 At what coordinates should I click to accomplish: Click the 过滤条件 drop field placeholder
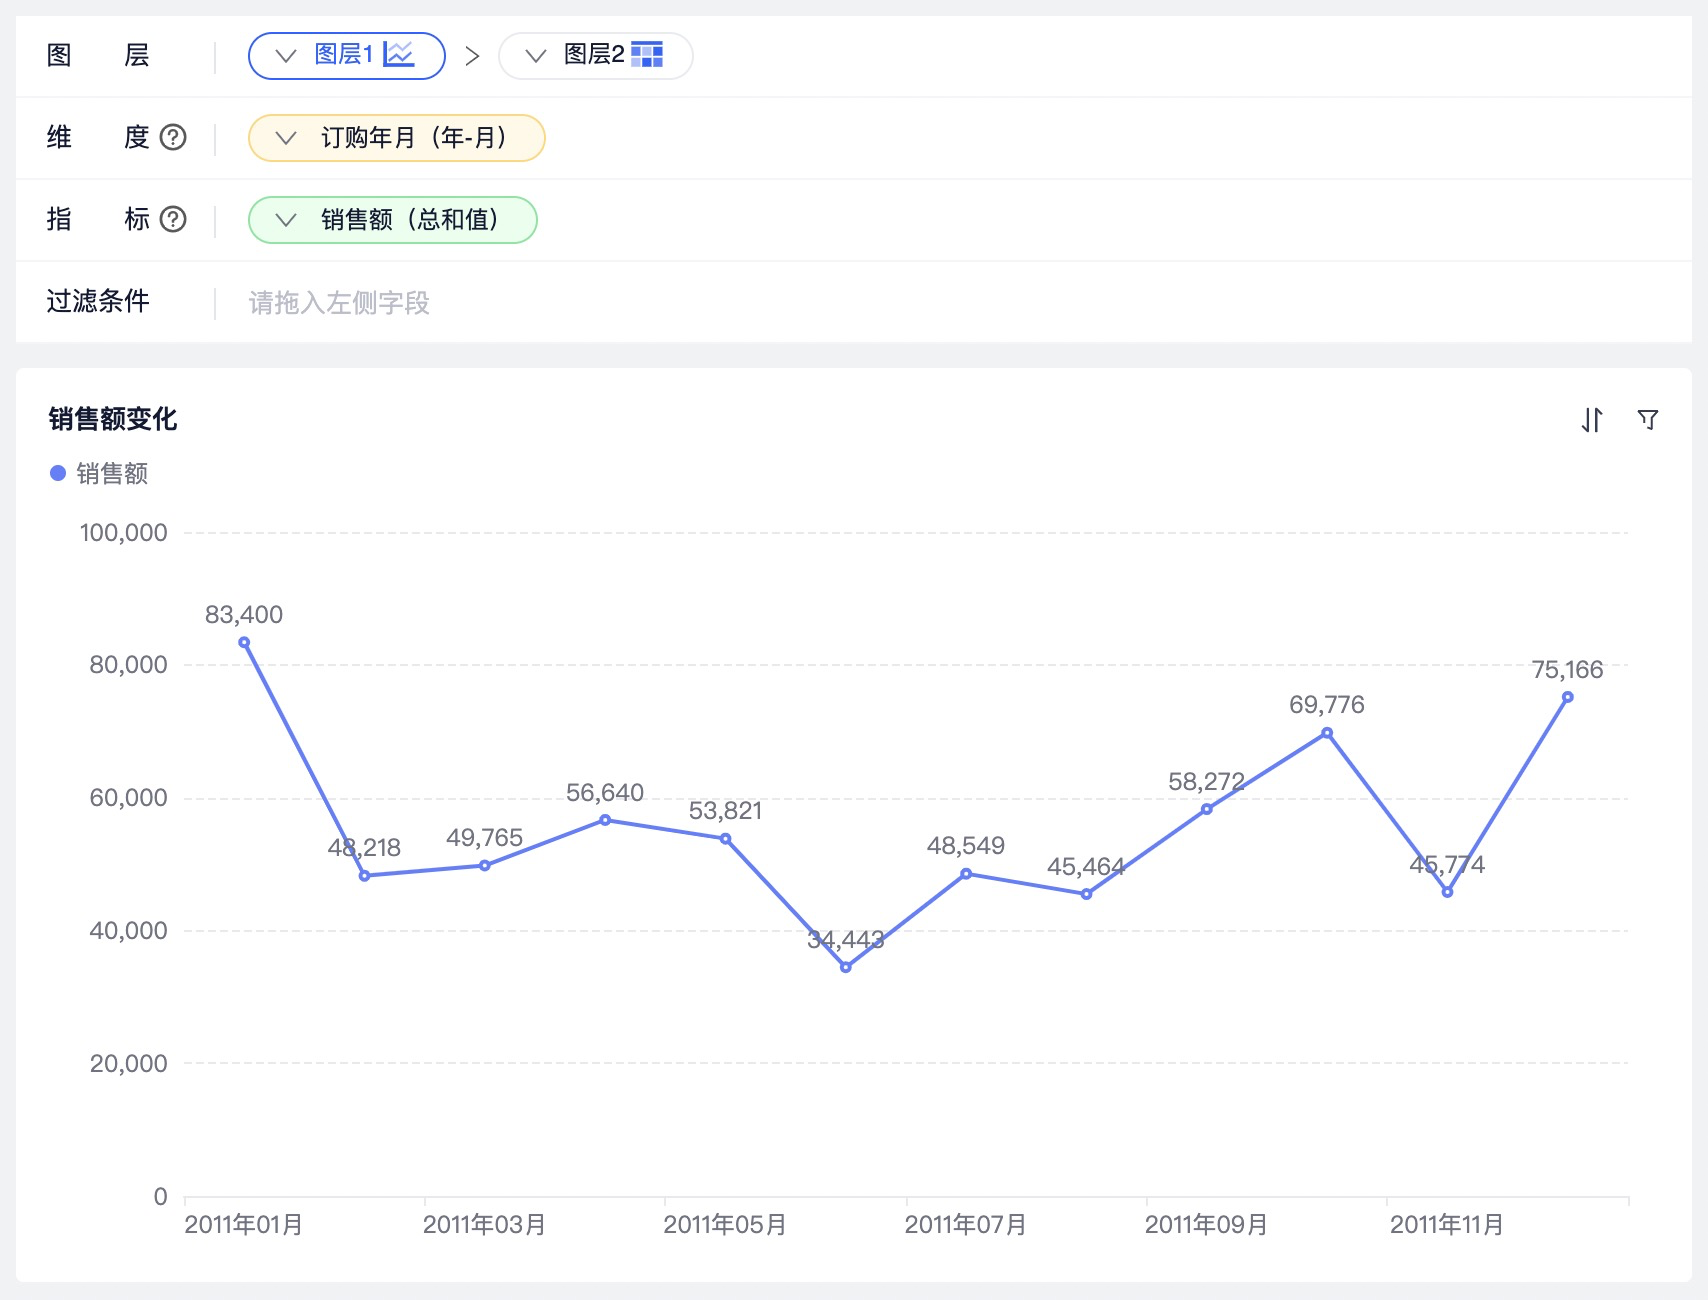pos(339,303)
